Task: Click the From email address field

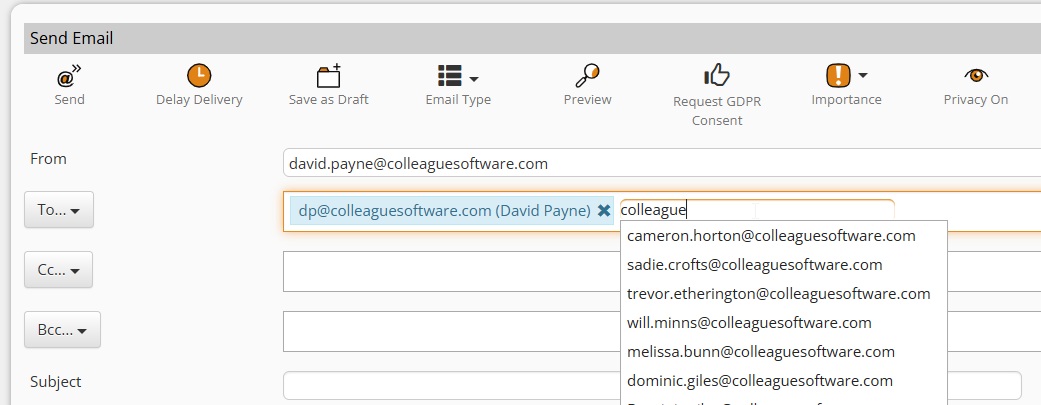Action: (660, 163)
